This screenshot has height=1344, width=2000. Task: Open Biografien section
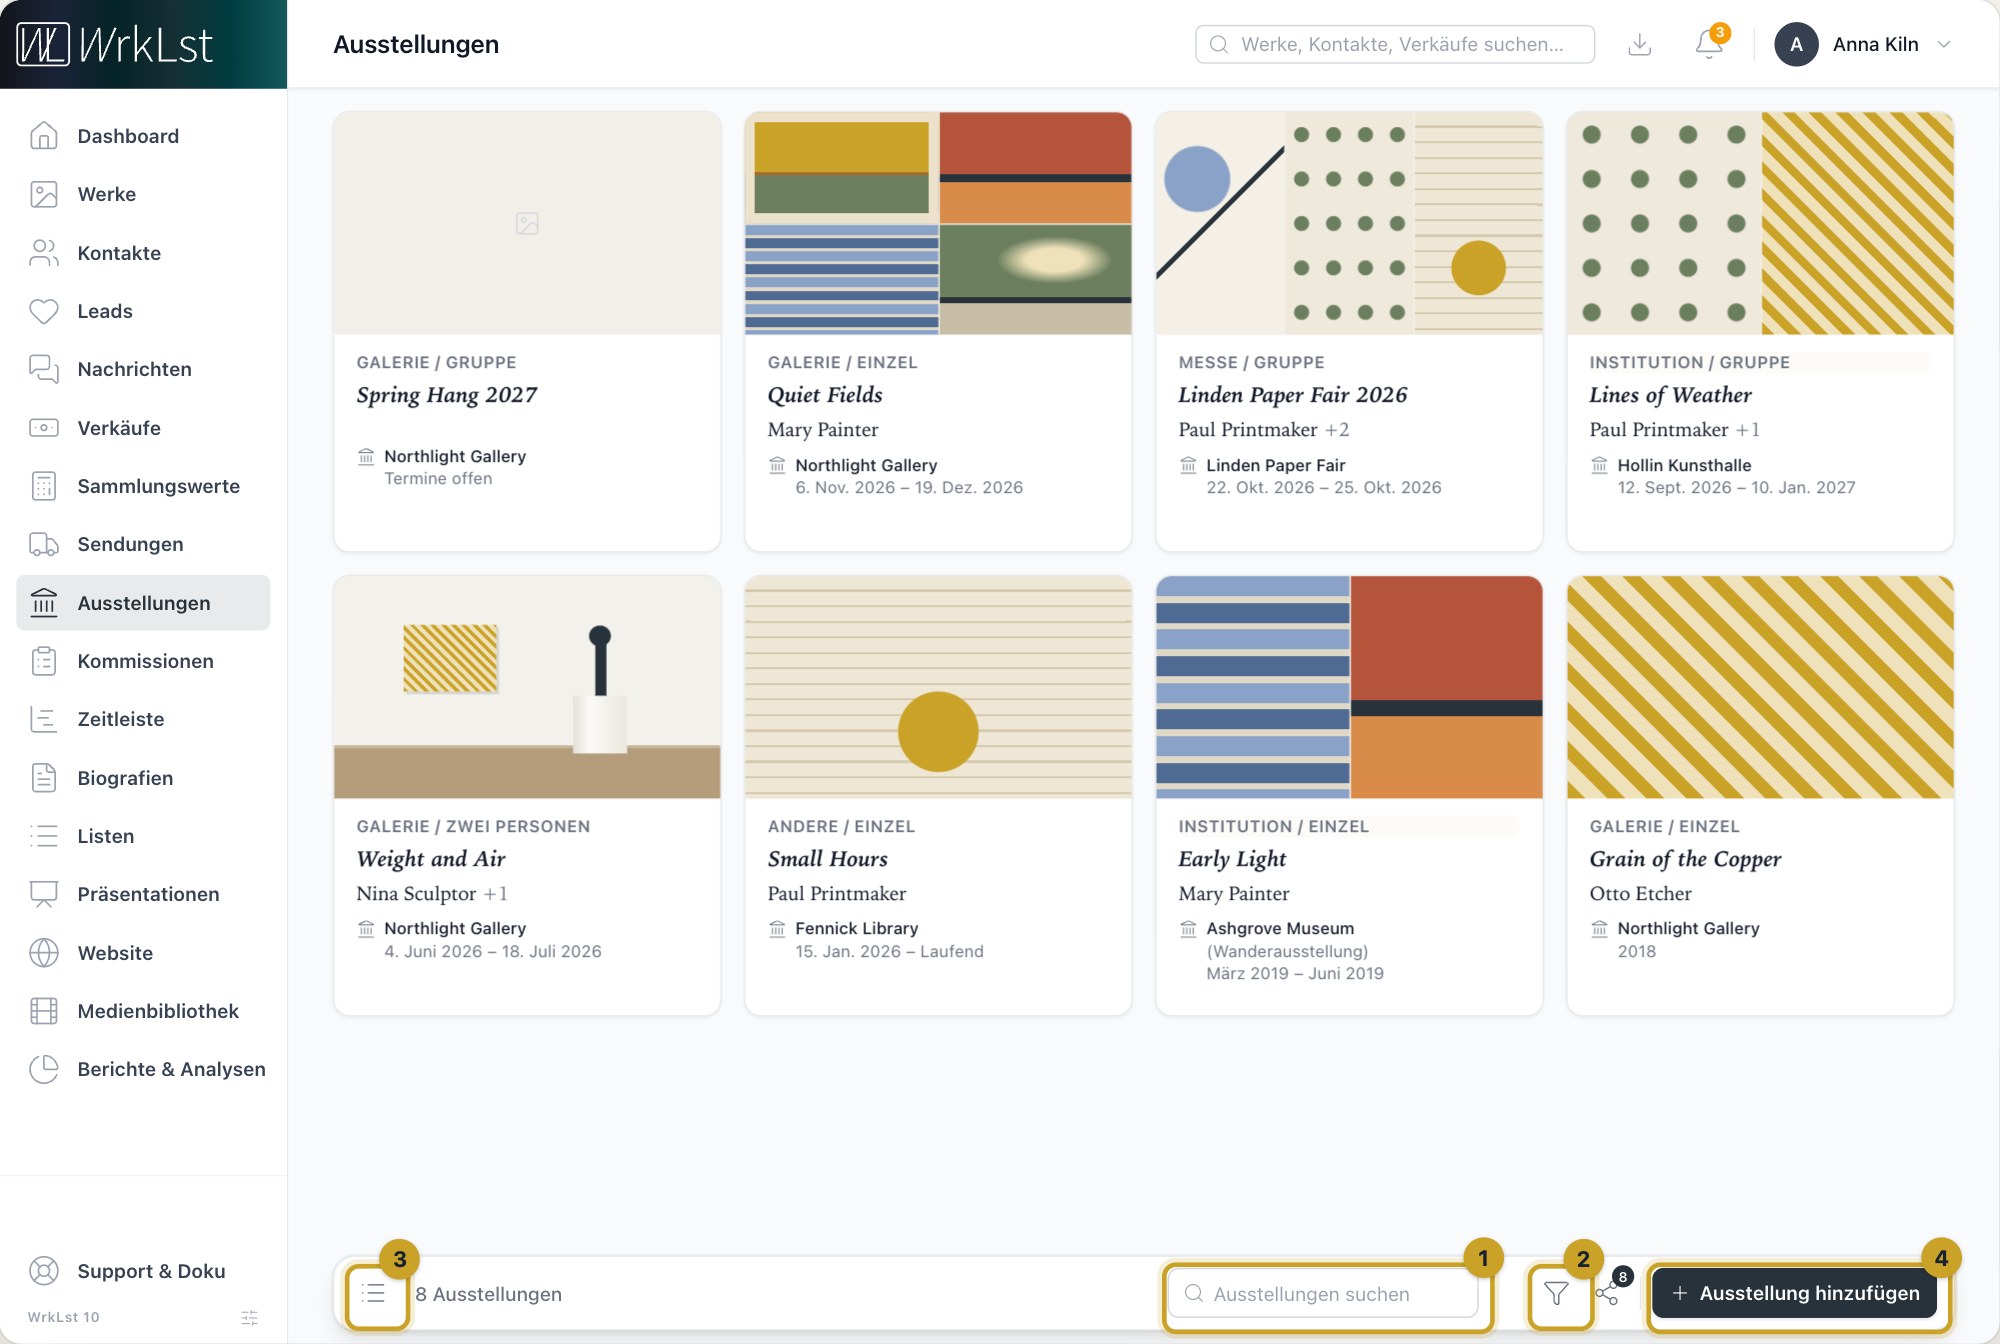click(143, 778)
